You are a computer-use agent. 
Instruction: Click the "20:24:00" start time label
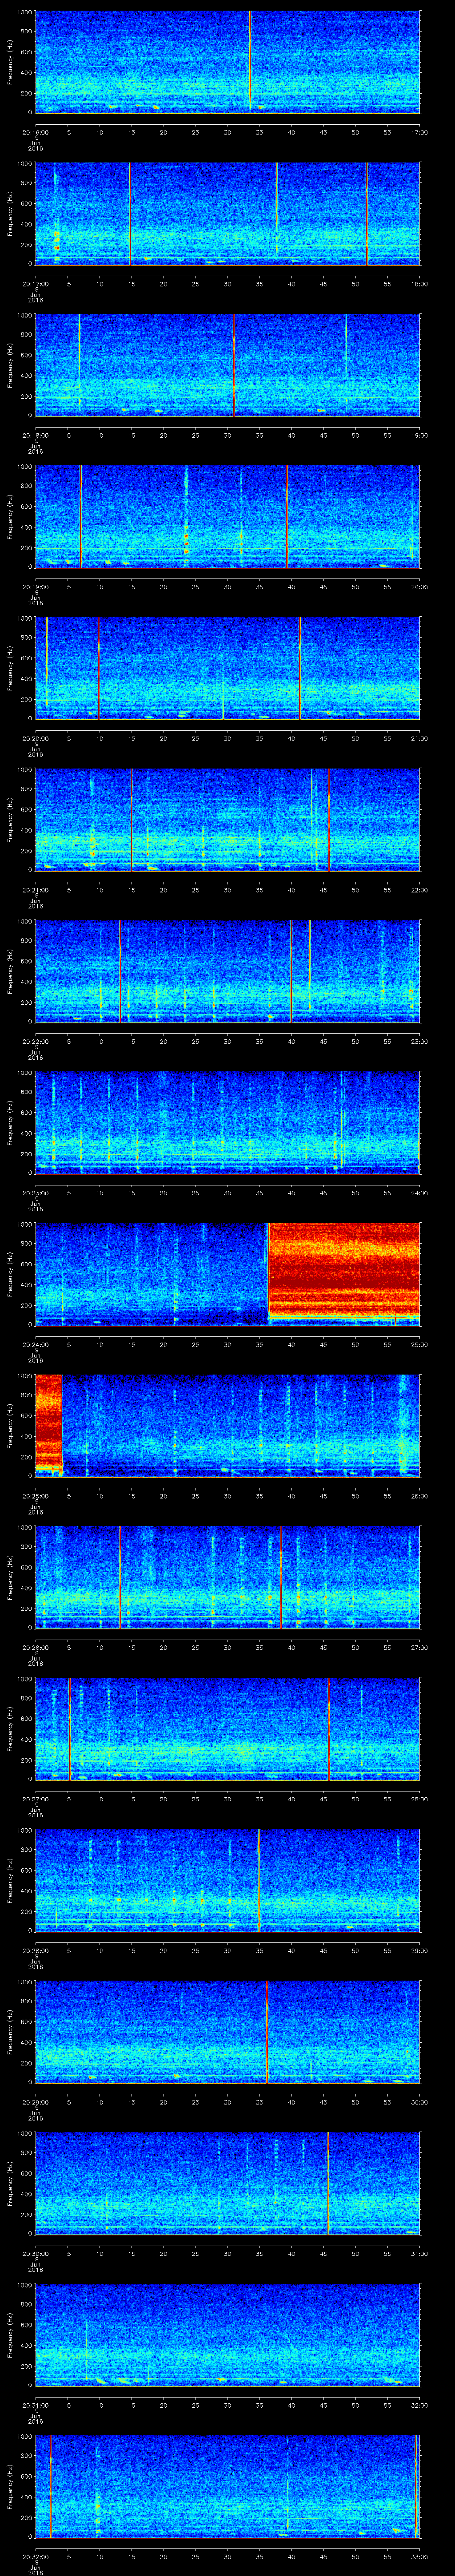pos(35,1344)
